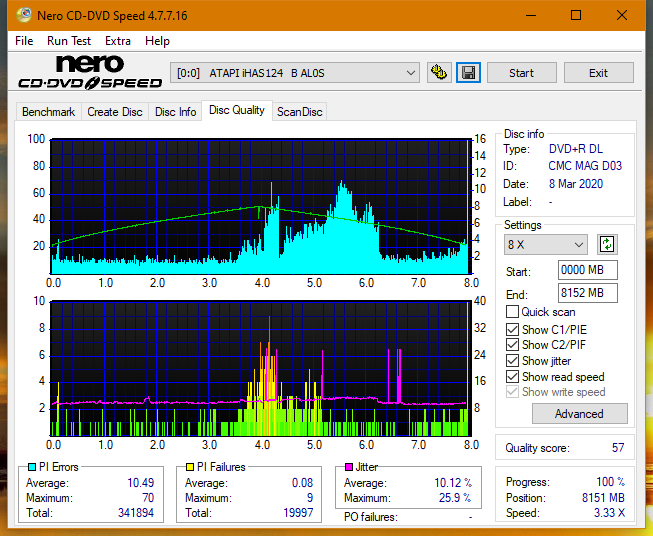Click the disc type DVD+R DL
Image resolution: width=653 pixels, height=536 pixels.
coord(576,149)
